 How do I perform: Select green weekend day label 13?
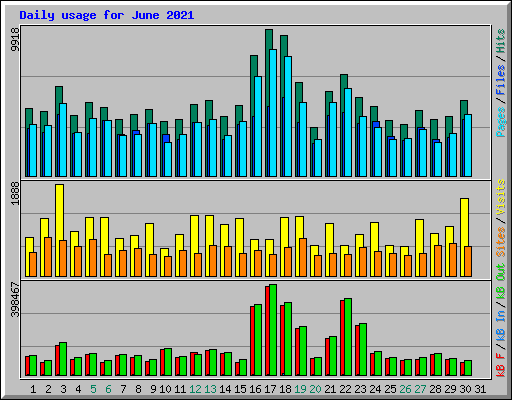(x=210, y=389)
